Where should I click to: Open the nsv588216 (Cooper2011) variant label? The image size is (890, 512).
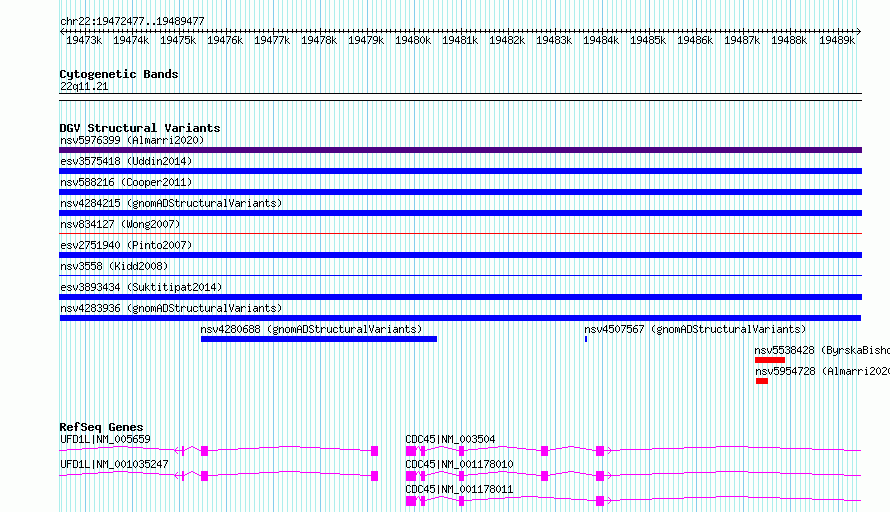[x=126, y=182]
